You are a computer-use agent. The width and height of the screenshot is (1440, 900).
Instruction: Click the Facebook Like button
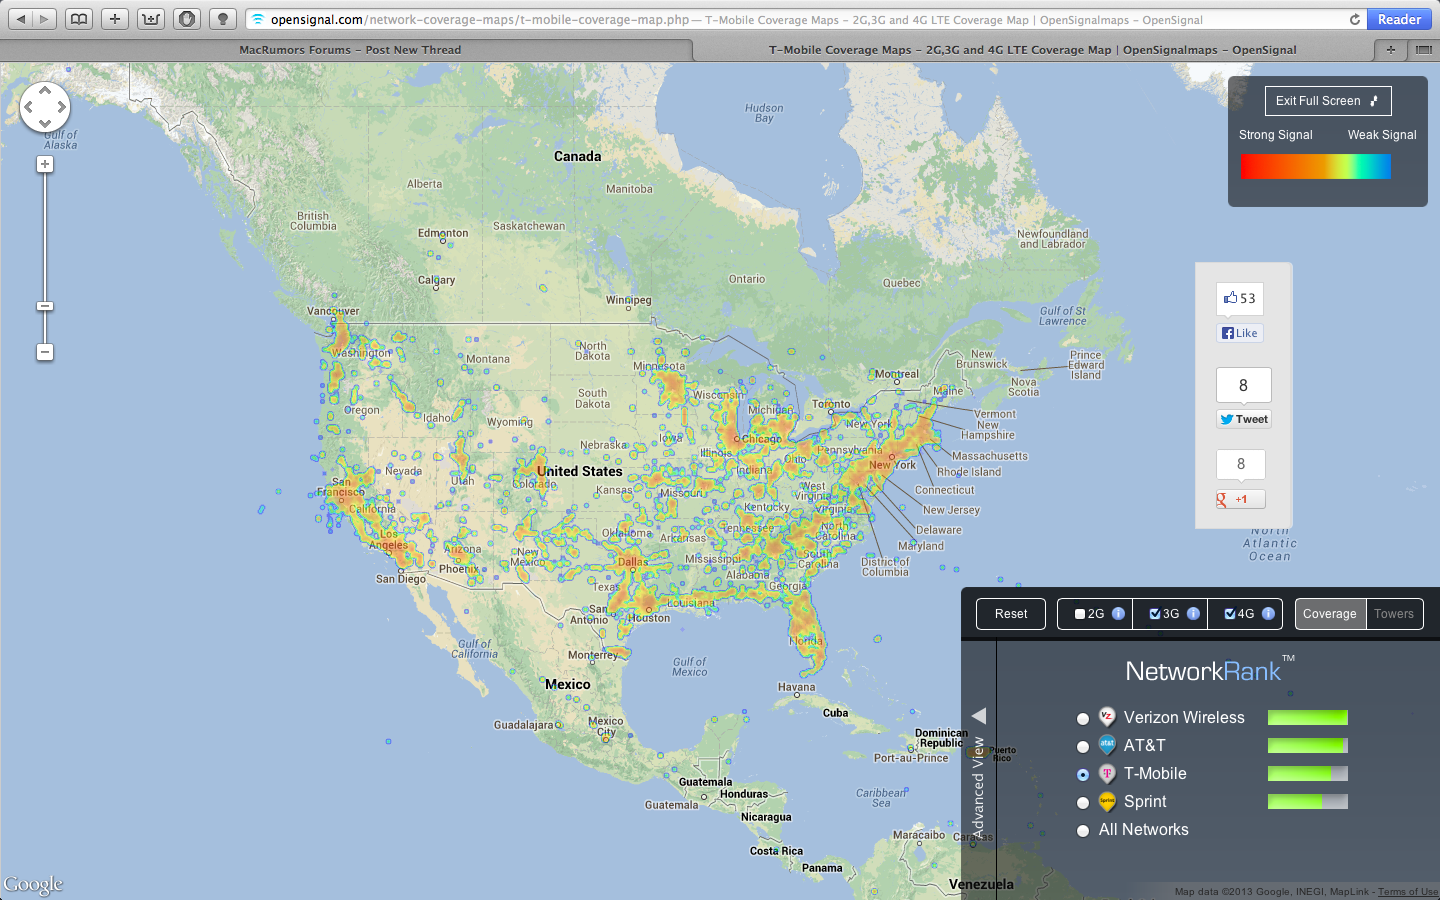1240,333
